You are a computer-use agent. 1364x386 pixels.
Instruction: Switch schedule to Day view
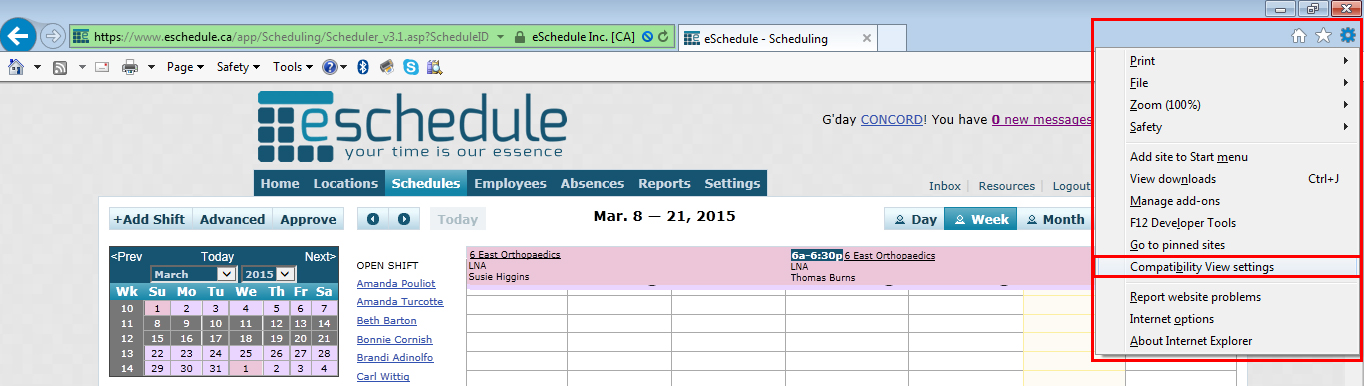click(x=914, y=219)
